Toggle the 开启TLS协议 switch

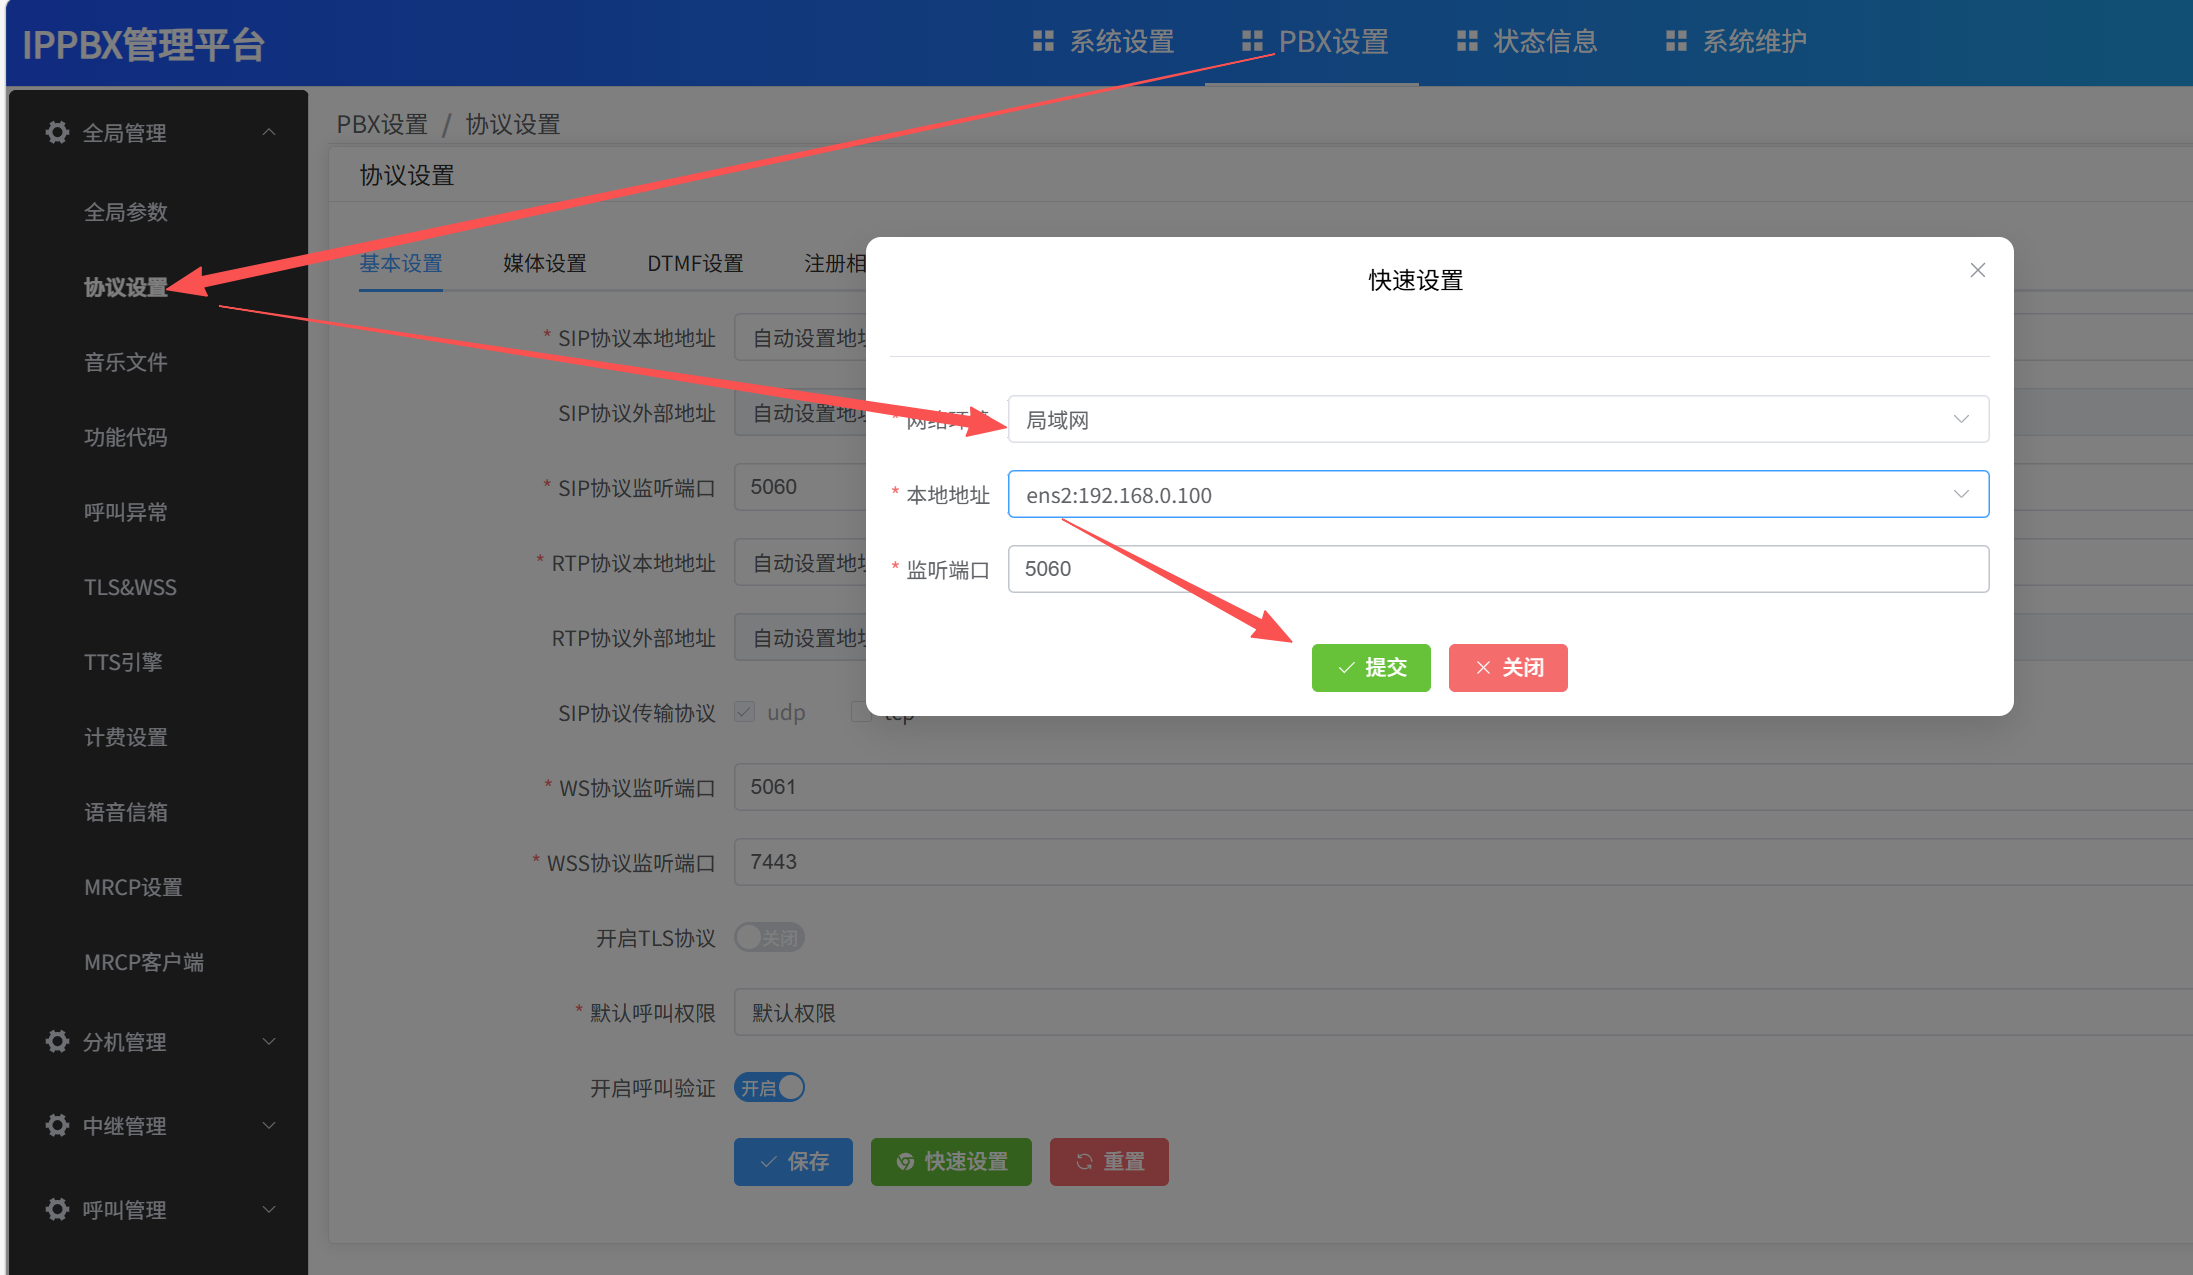pyautogui.click(x=769, y=937)
